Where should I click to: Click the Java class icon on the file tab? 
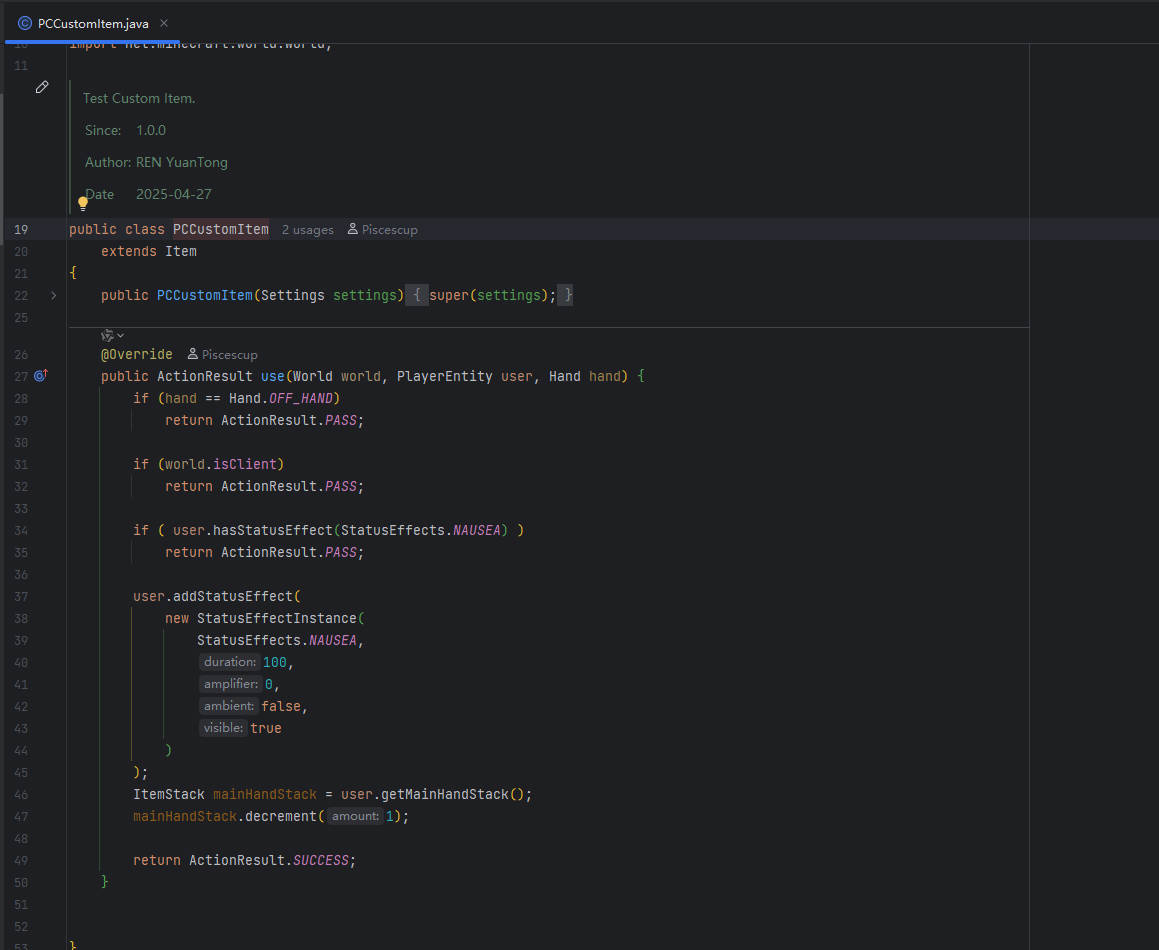(x=25, y=24)
